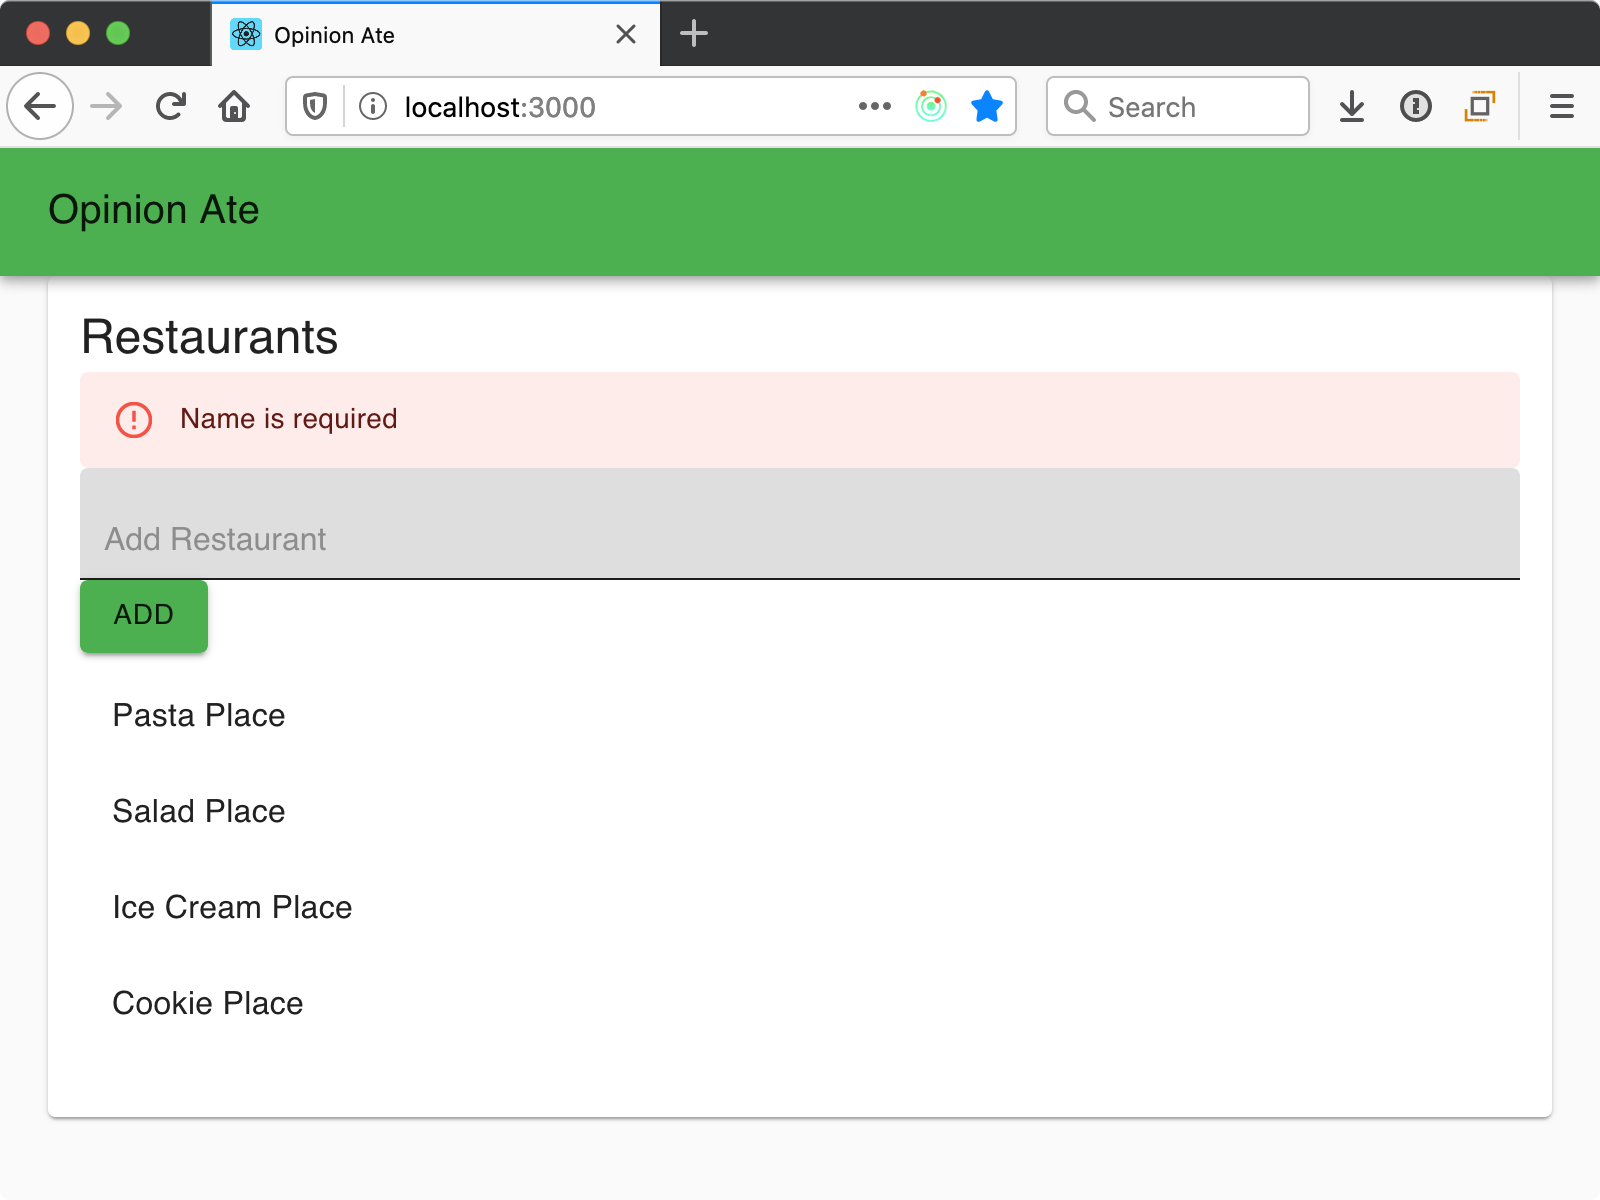Click the React favicon on the tab
Viewport: 1600px width, 1200px height.
(x=246, y=35)
